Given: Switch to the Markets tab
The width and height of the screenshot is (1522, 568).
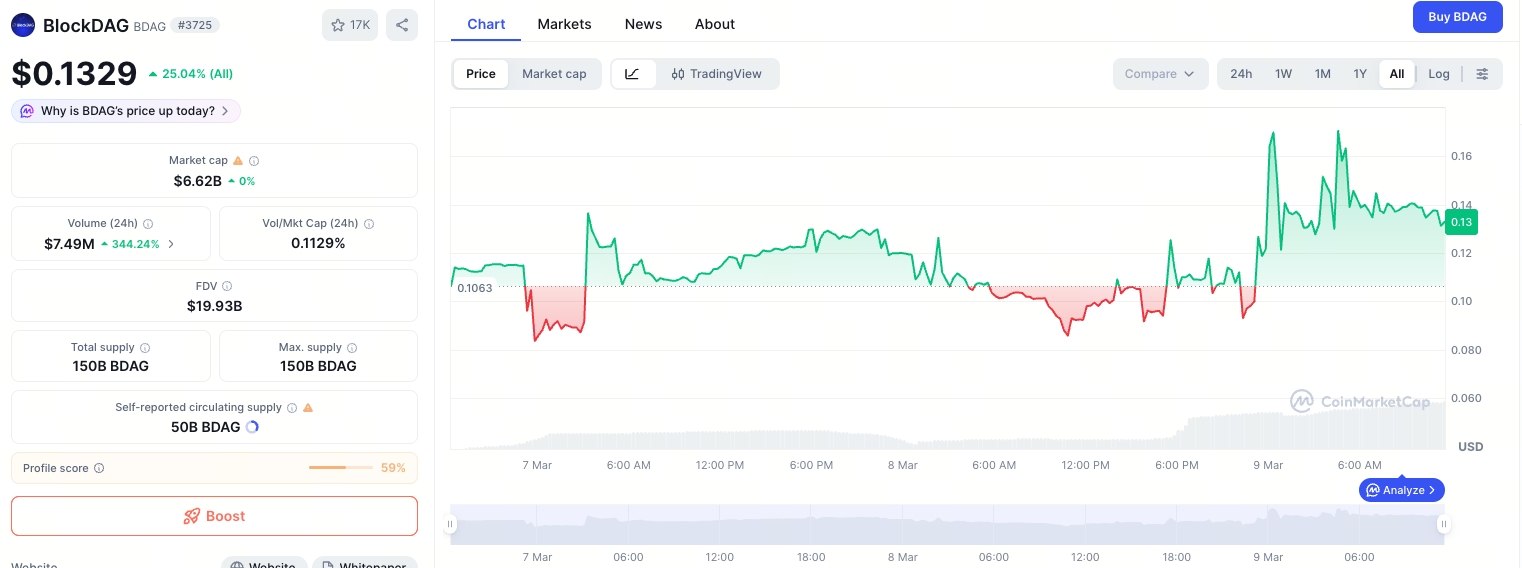Looking at the screenshot, I should pyautogui.click(x=564, y=24).
